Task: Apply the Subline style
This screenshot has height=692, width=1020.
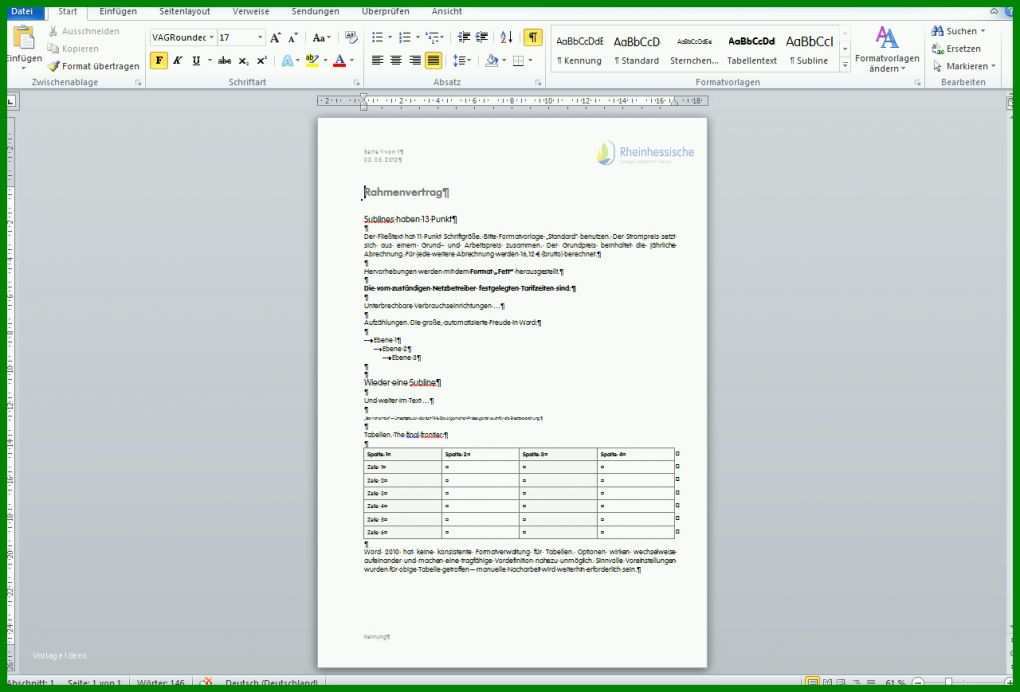Action: pyautogui.click(x=809, y=50)
